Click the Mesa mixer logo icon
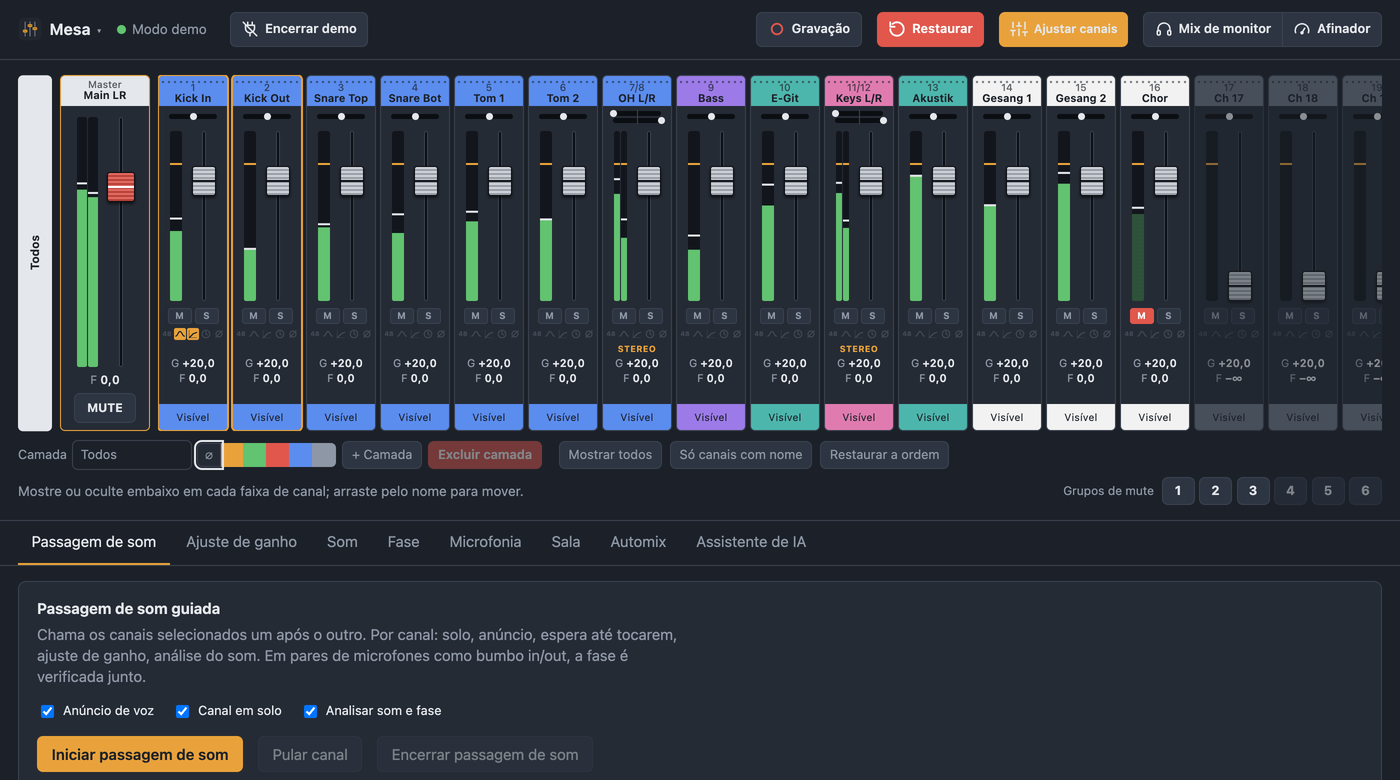This screenshot has width=1400, height=780. [30, 29]
